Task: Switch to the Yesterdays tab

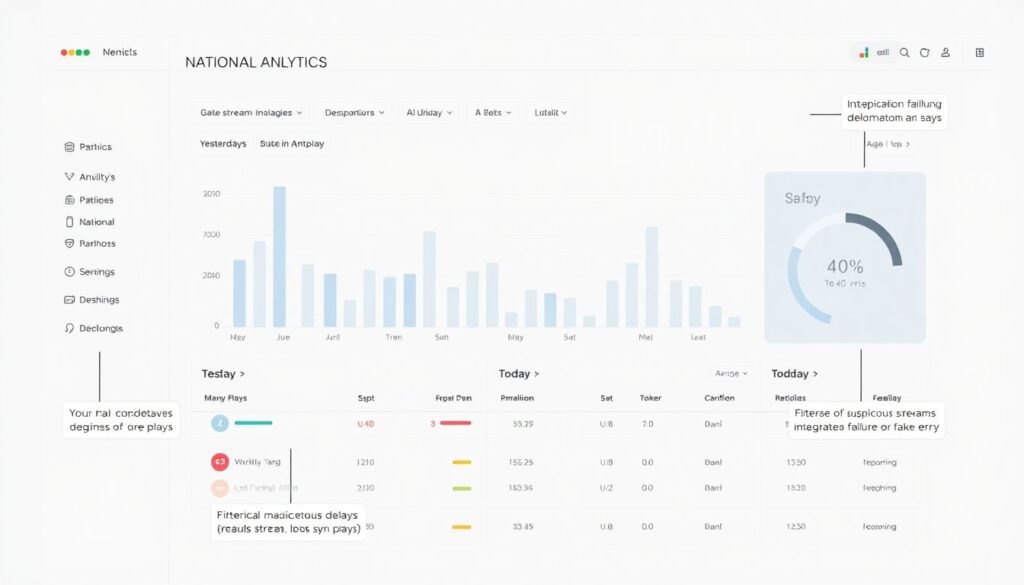Action: [x=222, y=144]
